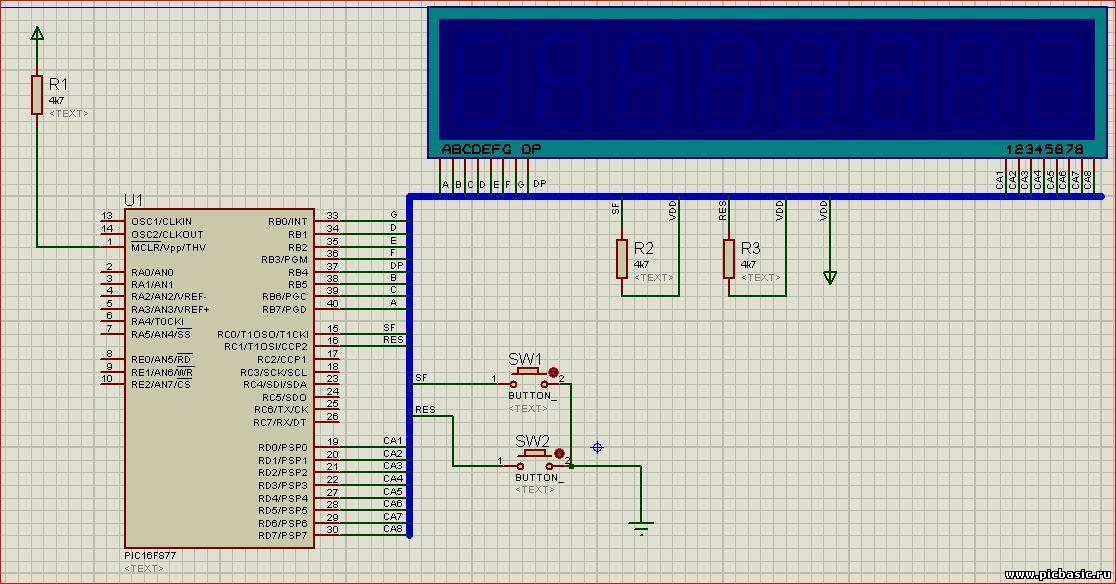Click the SW1 reference label
Screen dimensions: 1116x584
click(525, 359)
